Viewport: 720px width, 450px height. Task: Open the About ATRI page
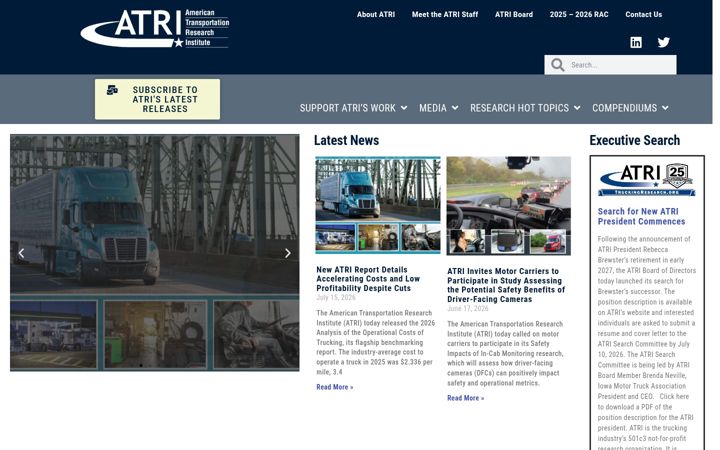(376, 14)
